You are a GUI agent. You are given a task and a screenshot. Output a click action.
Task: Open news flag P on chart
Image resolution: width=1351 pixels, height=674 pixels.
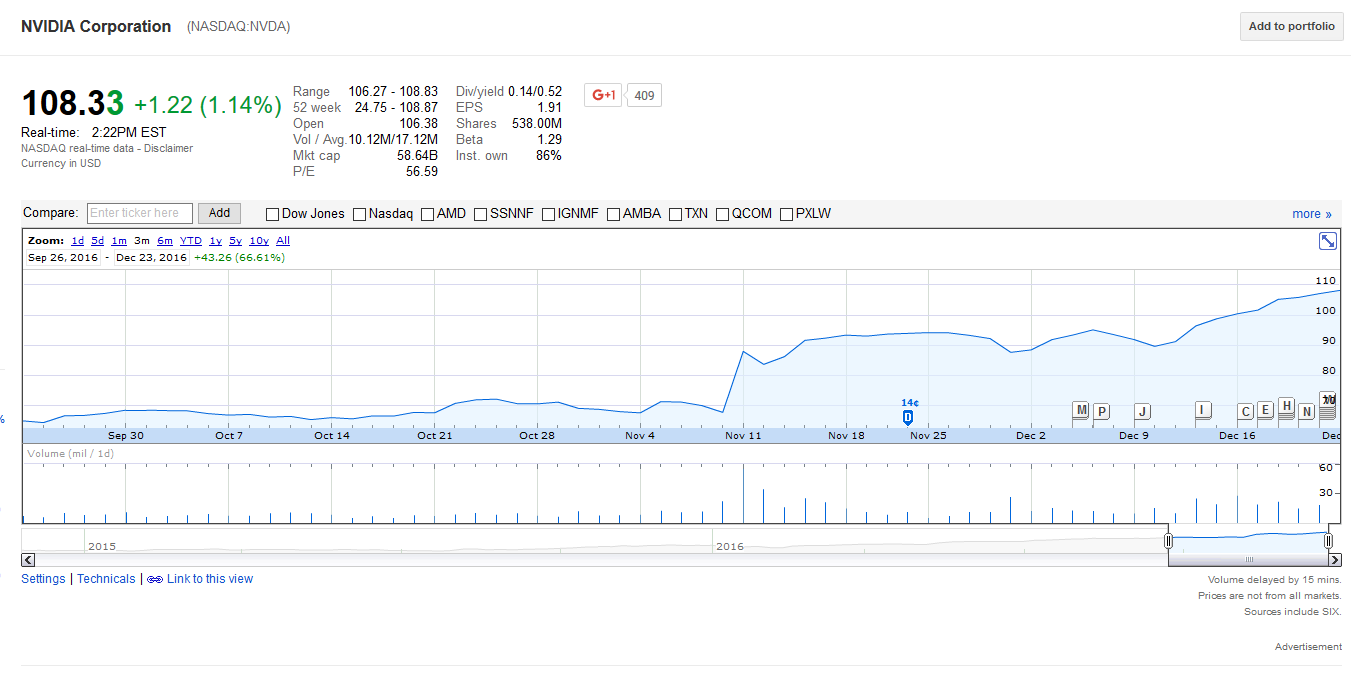(x=1101, y=411)
